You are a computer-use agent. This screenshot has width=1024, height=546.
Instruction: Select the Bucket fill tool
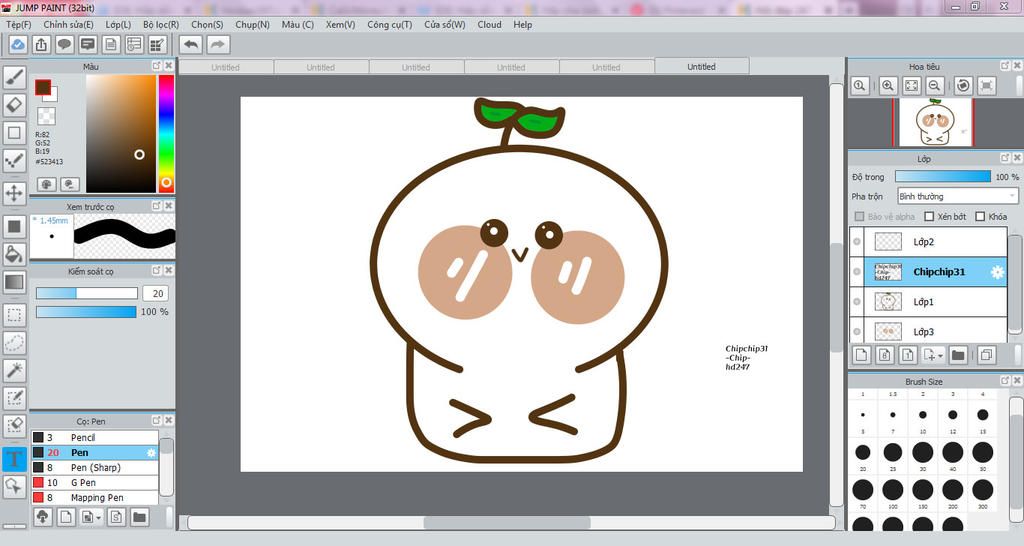[14, 254]
